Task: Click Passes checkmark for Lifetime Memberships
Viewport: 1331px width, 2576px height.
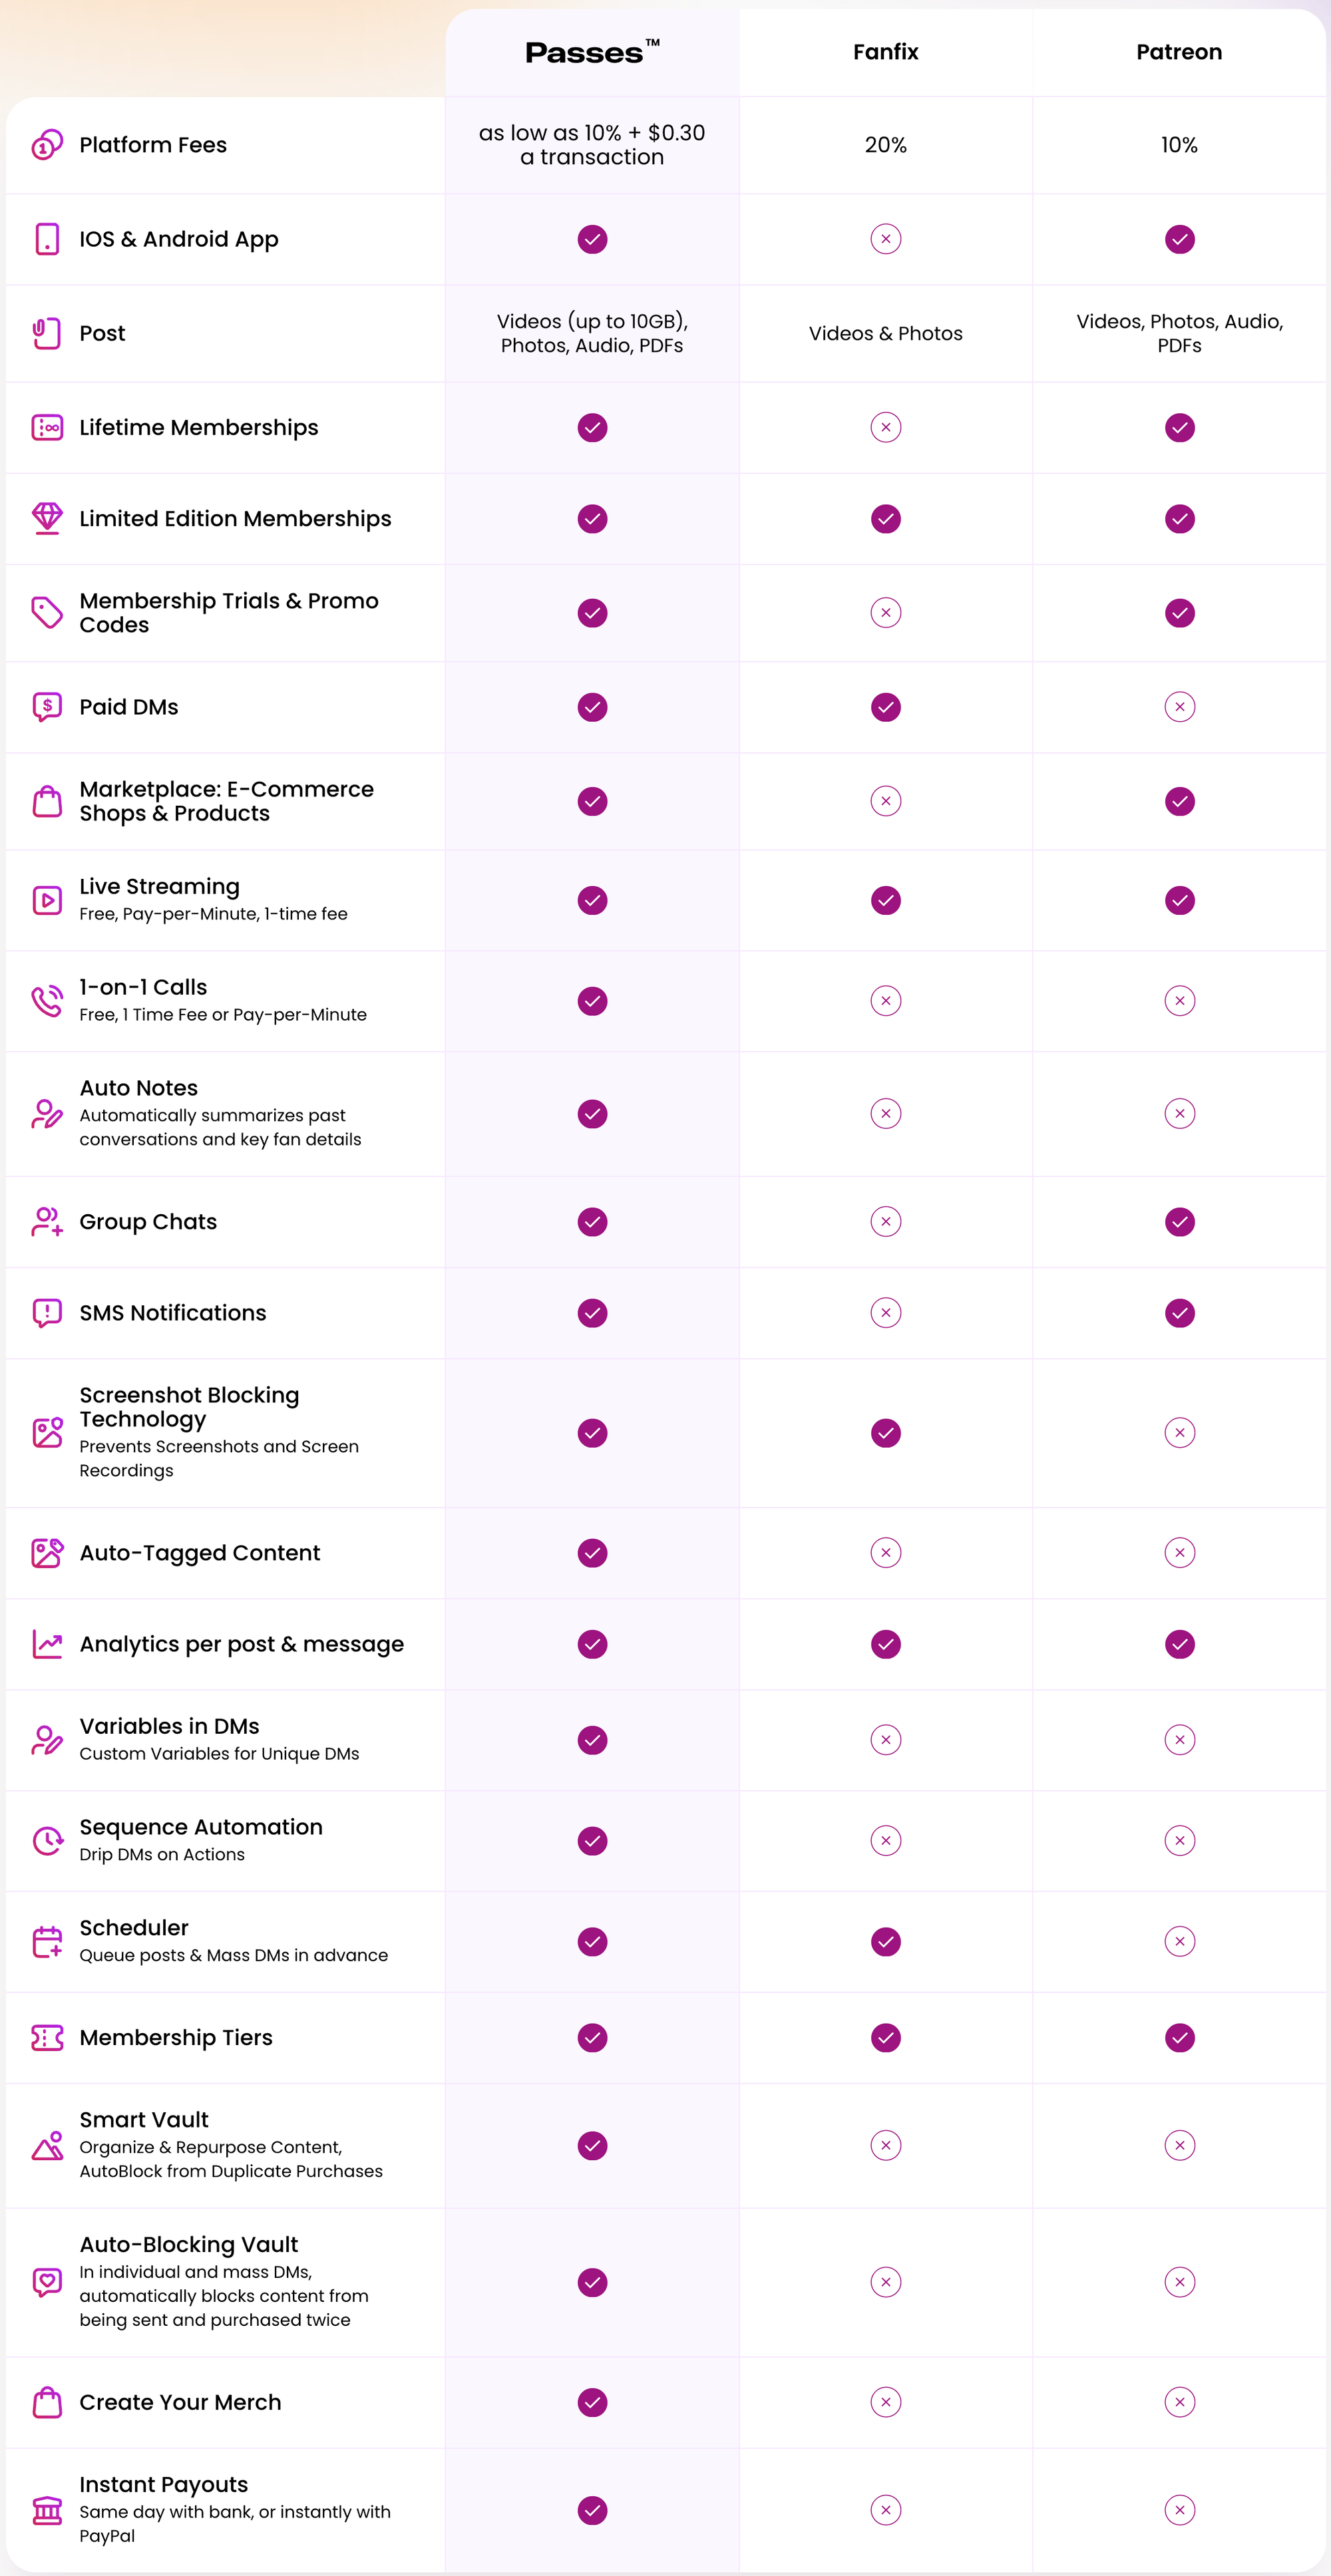Action: [x=592, y=428]
